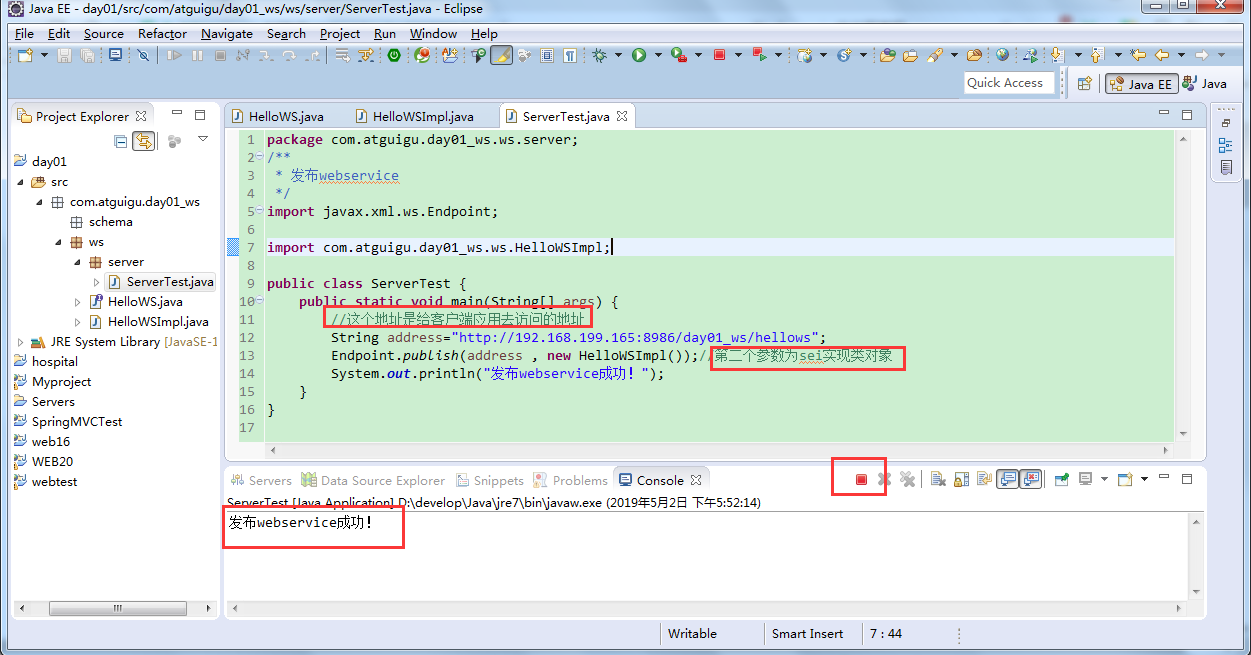Toggle the Java EE perspective button

(x=1140, y=84)
